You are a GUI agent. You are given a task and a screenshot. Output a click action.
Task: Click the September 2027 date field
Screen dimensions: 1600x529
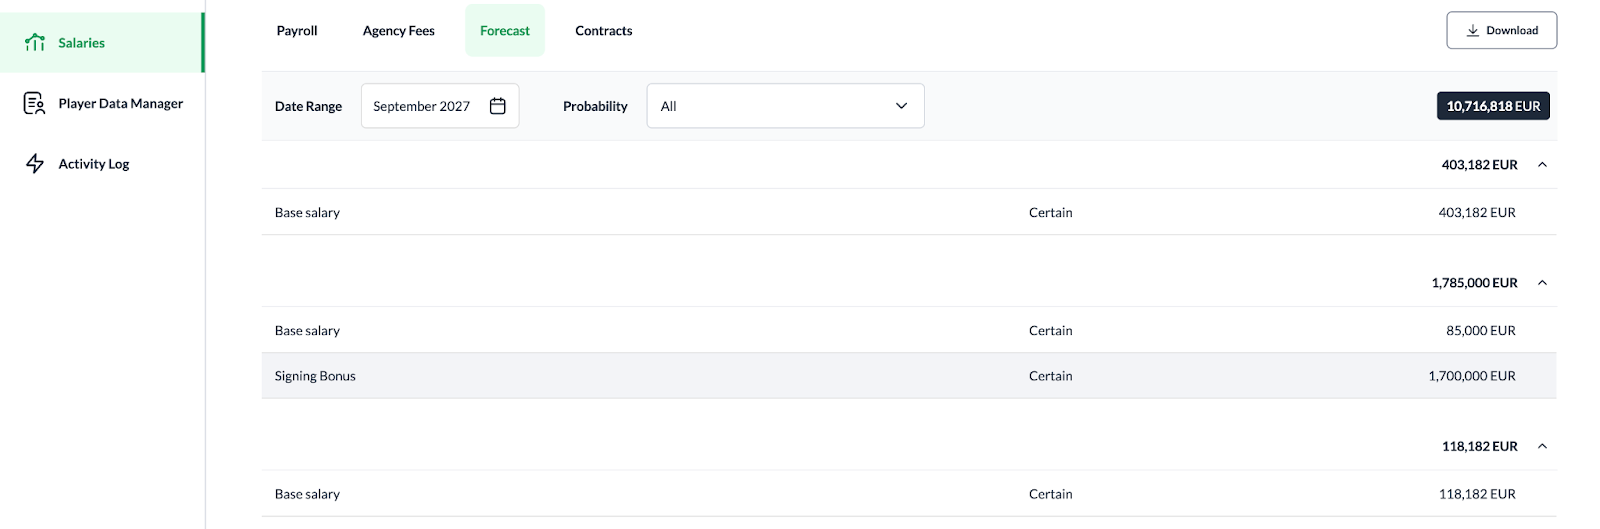(422, 106)
